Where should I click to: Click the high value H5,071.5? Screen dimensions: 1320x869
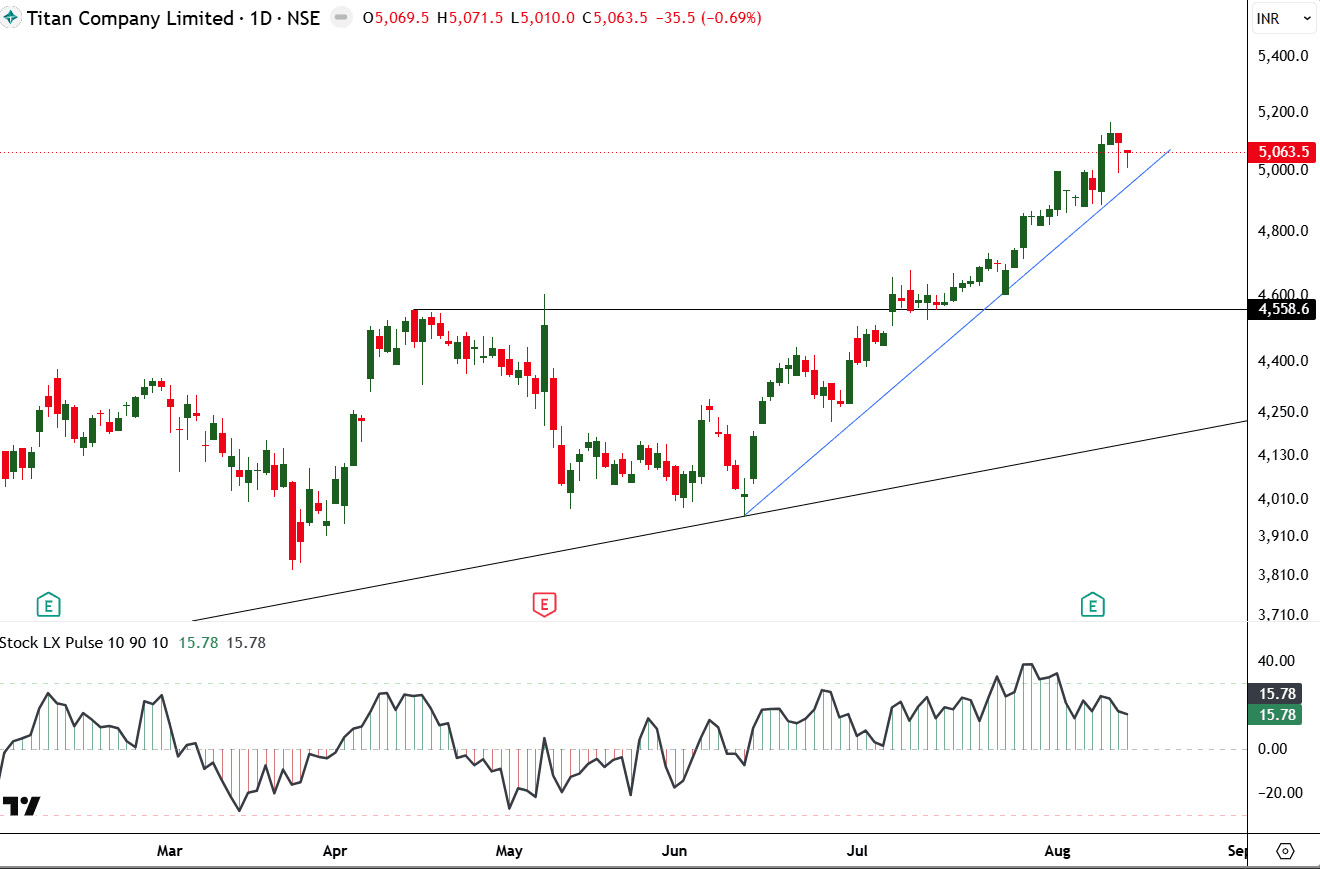(469, 18)
